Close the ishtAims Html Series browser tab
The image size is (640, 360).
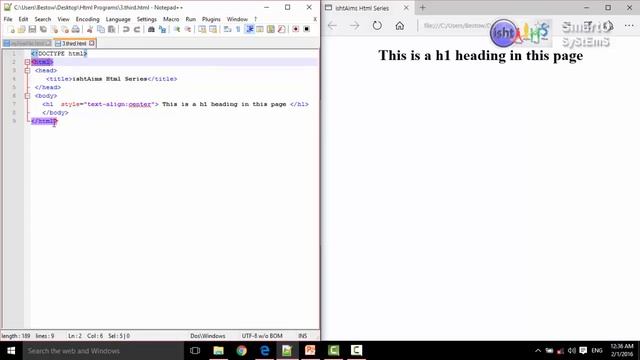tap(406, 8)
